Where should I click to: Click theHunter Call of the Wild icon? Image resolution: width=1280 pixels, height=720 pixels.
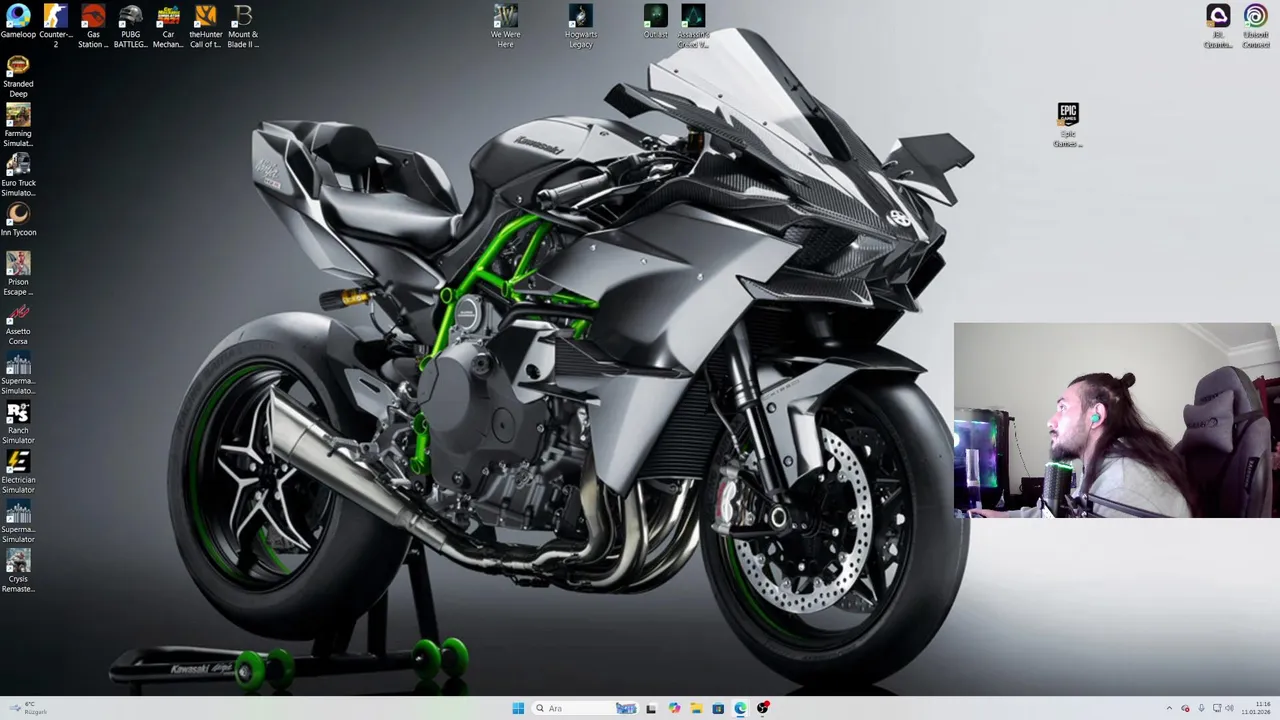click(206, 26)
